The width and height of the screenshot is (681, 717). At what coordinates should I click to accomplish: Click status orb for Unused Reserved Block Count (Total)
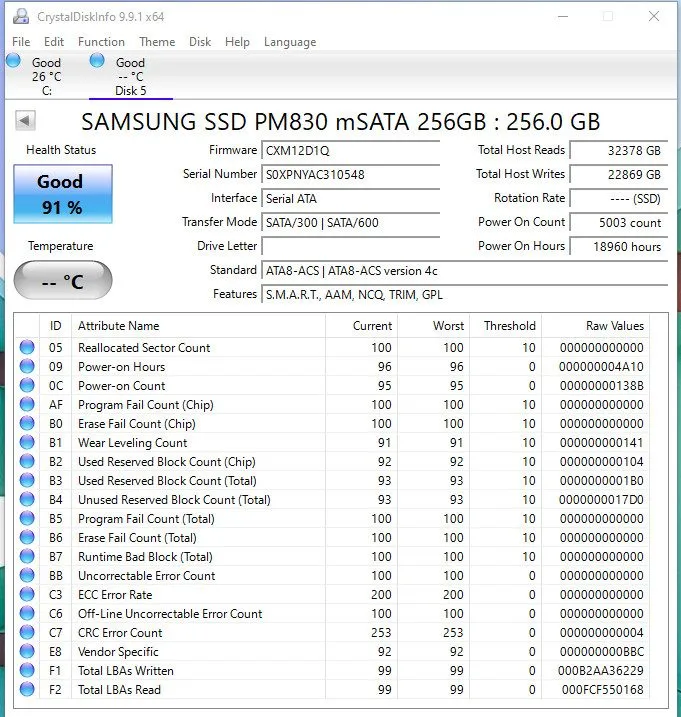pos(27,499)
